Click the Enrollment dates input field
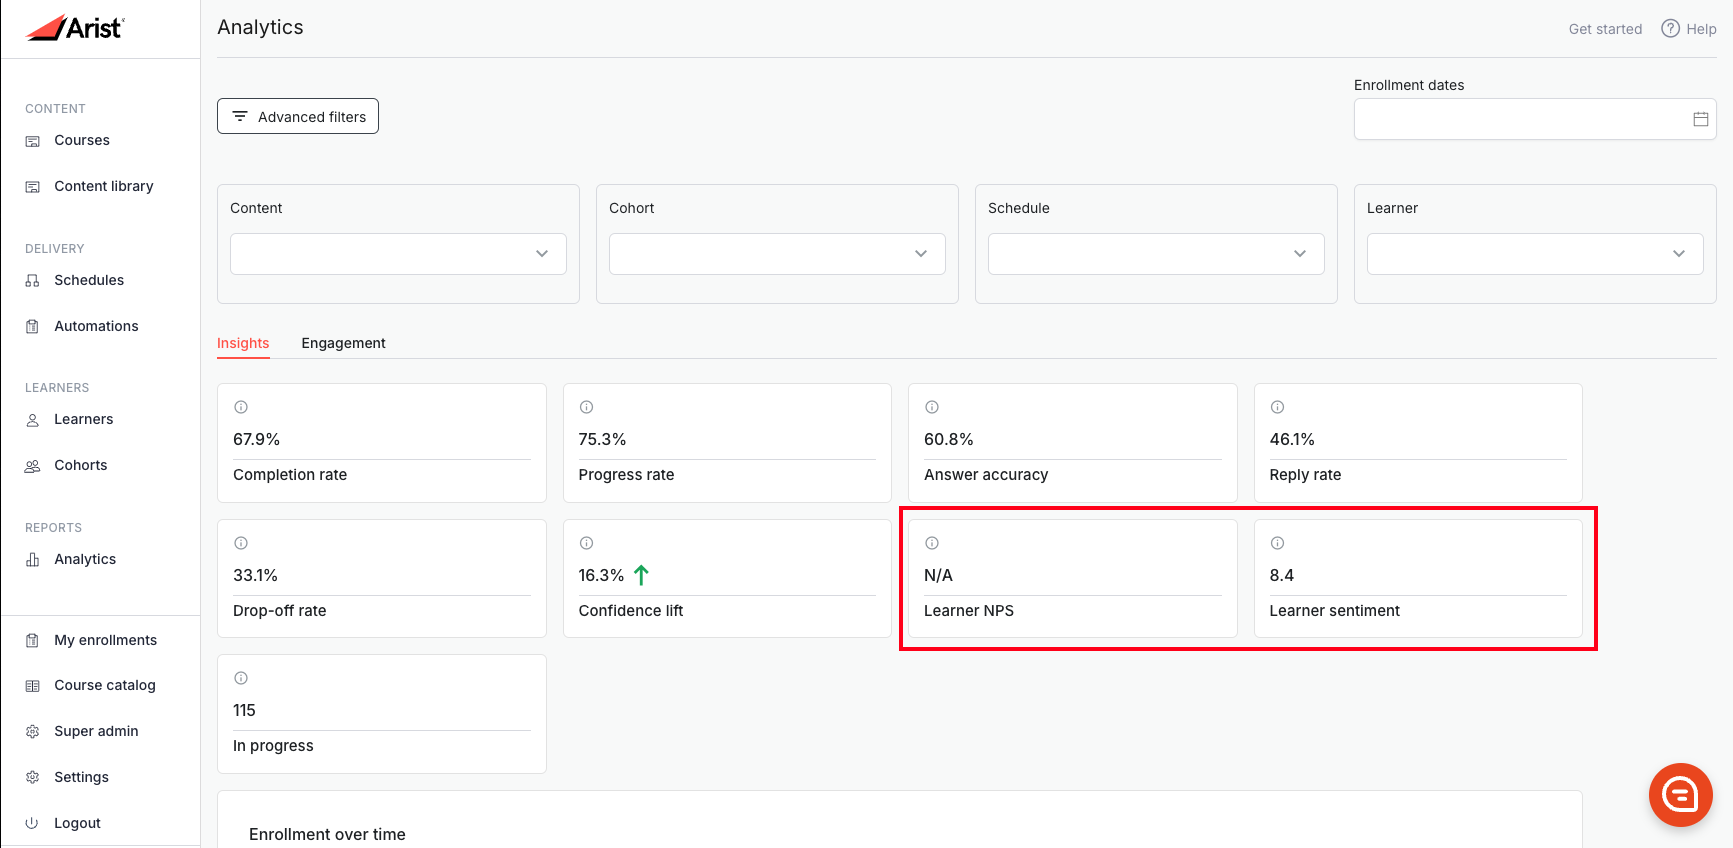Screen dimensions: 1733x848 tap(1535, 119)
